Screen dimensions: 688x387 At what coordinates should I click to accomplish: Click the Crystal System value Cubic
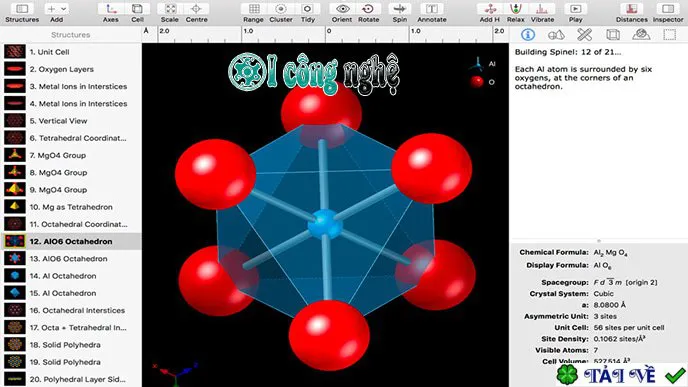point(603,294)
